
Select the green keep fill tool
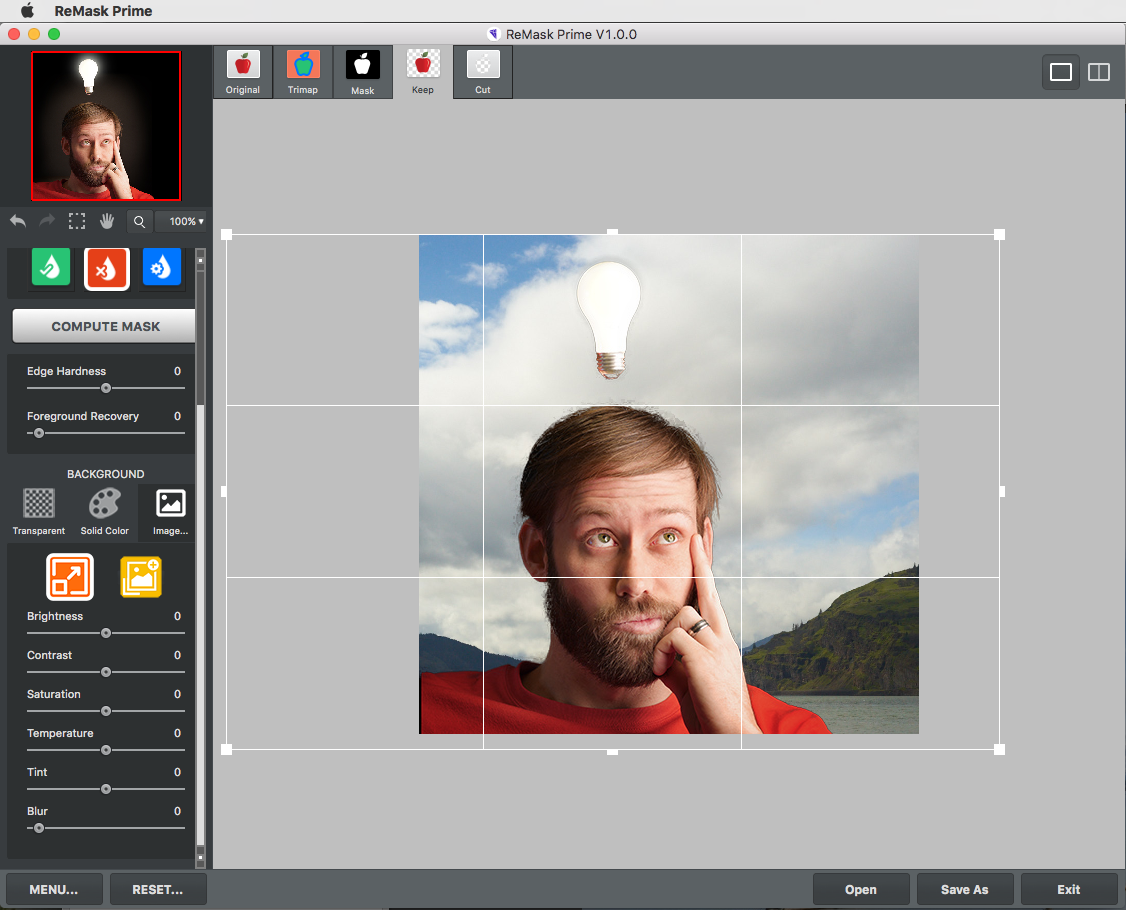click(x=51, y=268)
